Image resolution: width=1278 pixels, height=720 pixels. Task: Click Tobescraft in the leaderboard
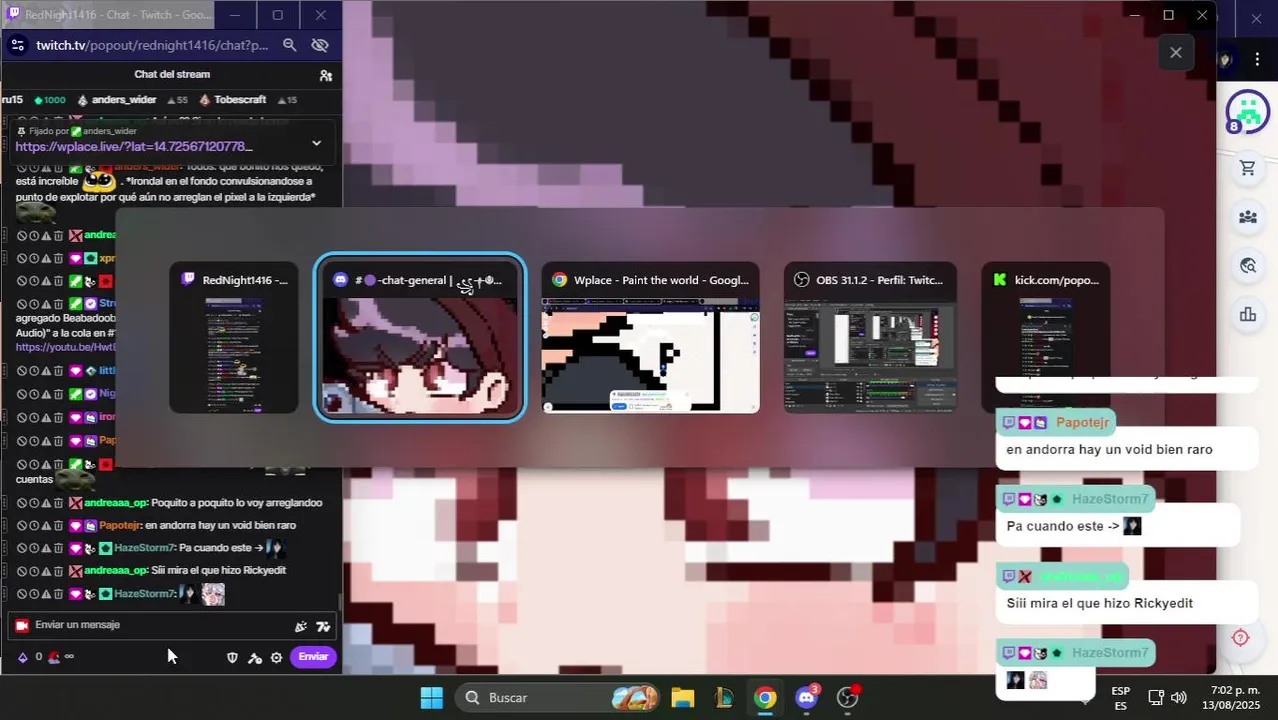coord(240,100)
